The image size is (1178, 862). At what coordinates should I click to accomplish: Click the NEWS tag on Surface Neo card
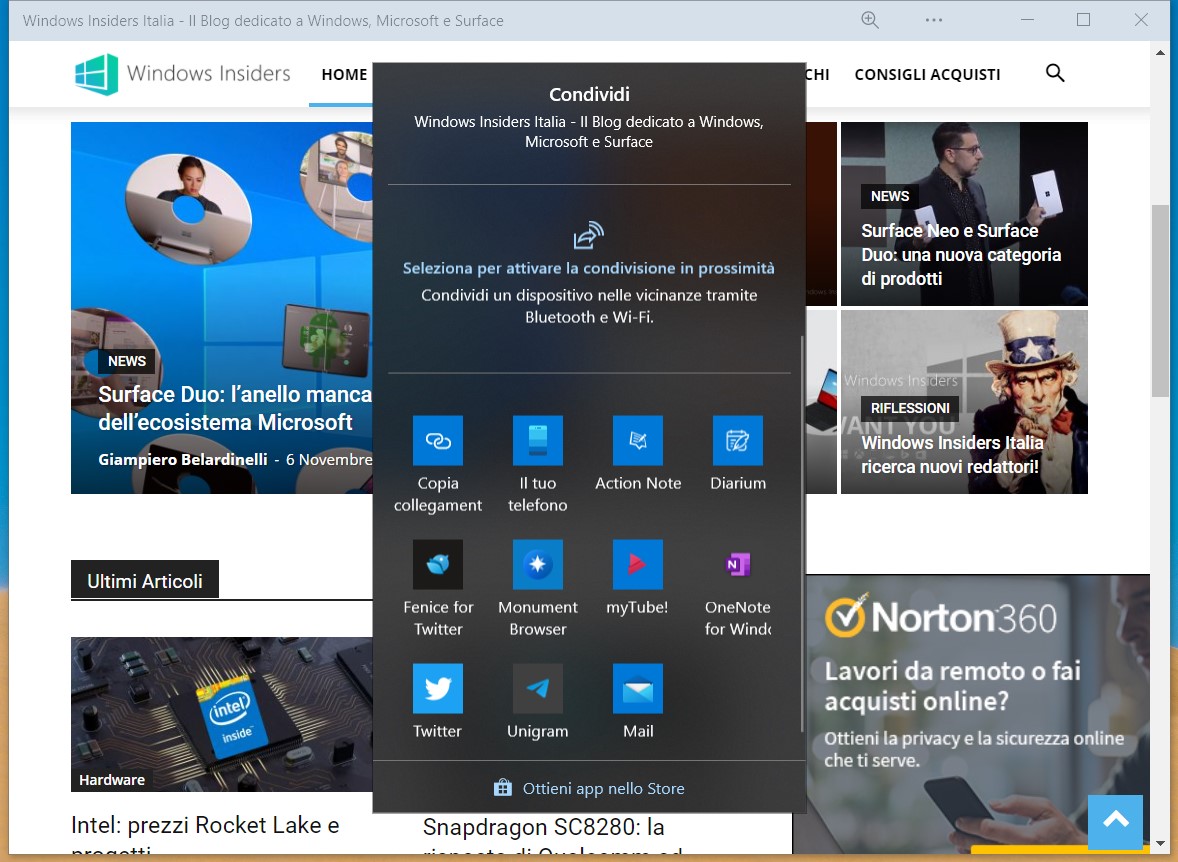(890, 196)
